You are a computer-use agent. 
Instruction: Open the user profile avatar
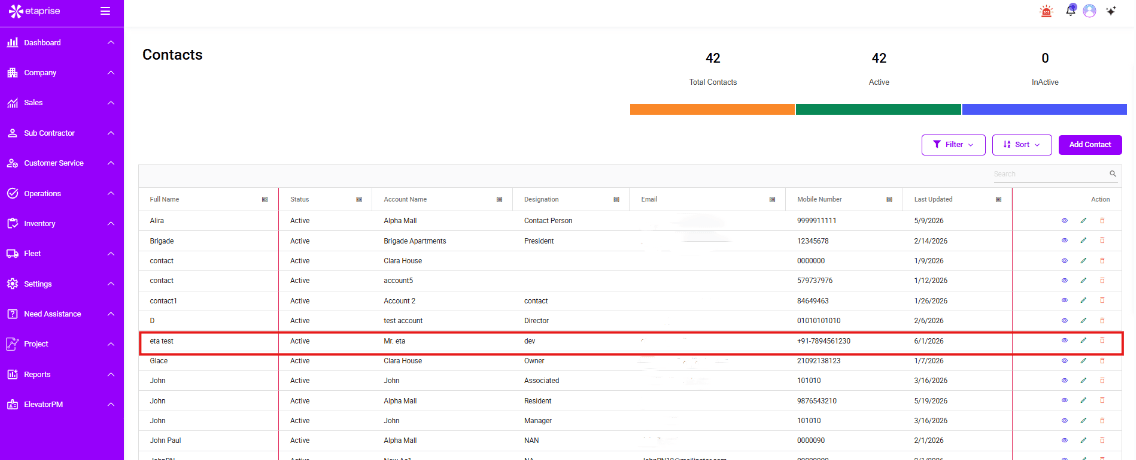click(x=1089, y=11)
